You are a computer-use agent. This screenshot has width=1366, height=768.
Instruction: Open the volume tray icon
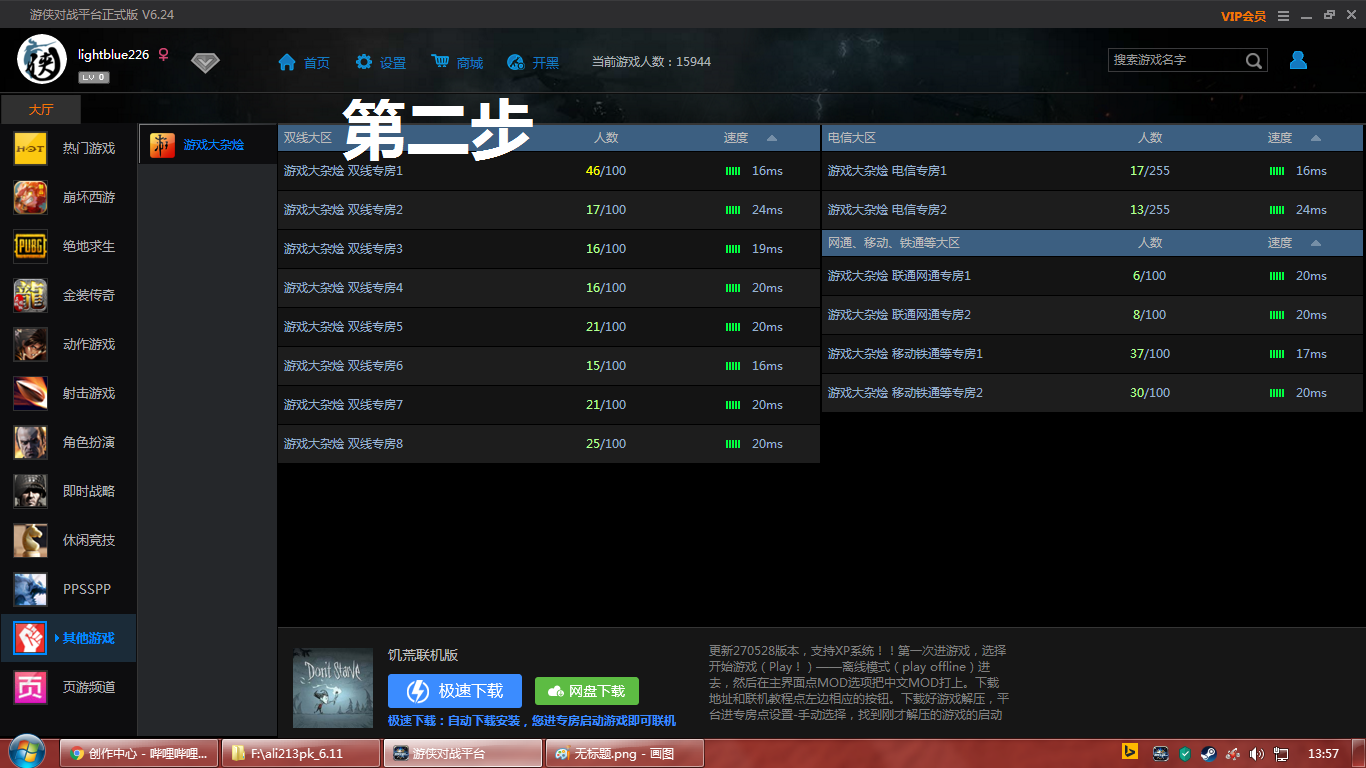tap(1257, 753)
